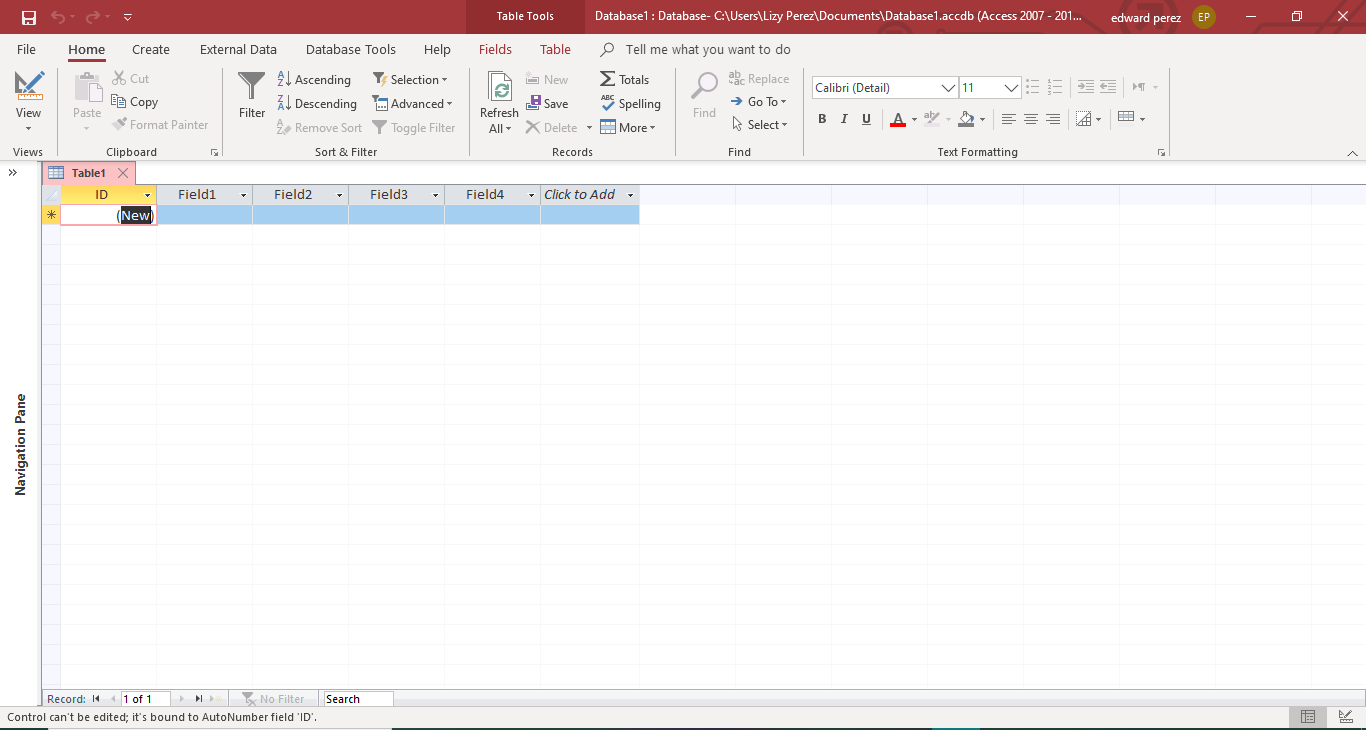
Task: Open the Go To dropdown
Action: (x=759, y=102)
